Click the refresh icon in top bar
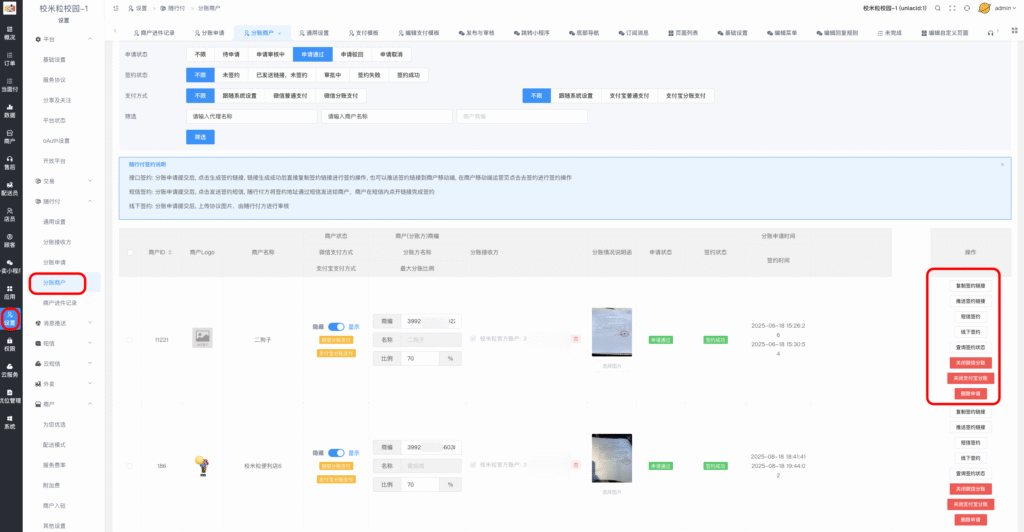1024x532 pixels. coord(967,8)
